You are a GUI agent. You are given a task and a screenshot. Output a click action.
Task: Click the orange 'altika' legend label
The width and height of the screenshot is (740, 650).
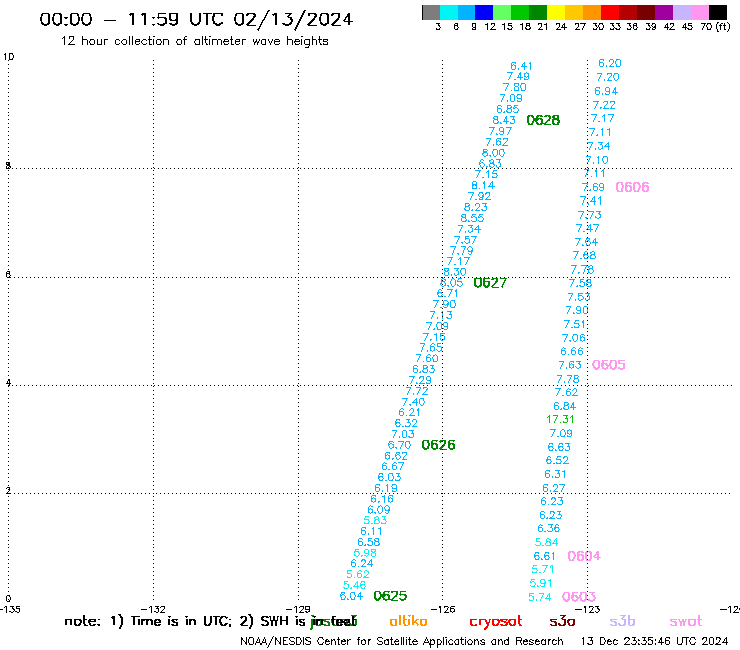coord(408,621)
